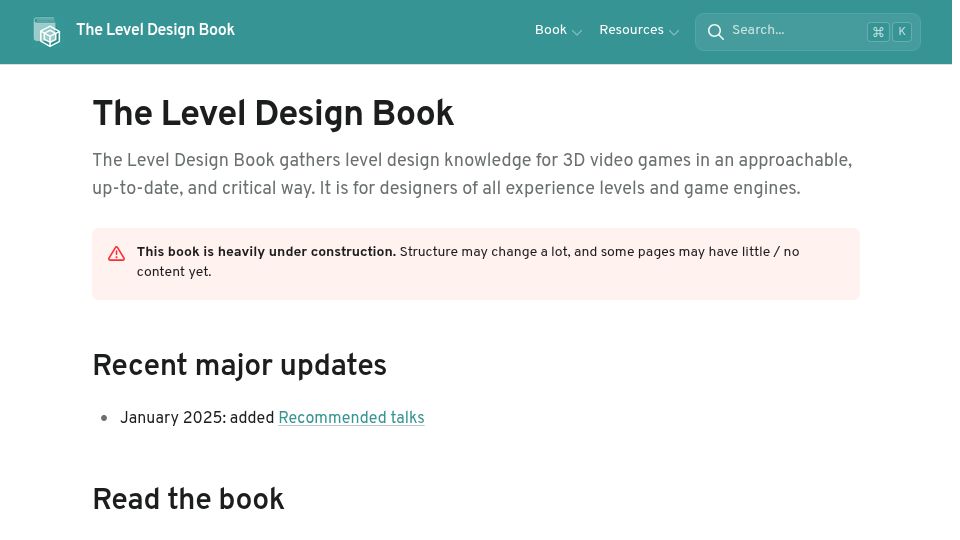Click the red warning triangle icon
960x540 pixels.
tap(116, 253)
